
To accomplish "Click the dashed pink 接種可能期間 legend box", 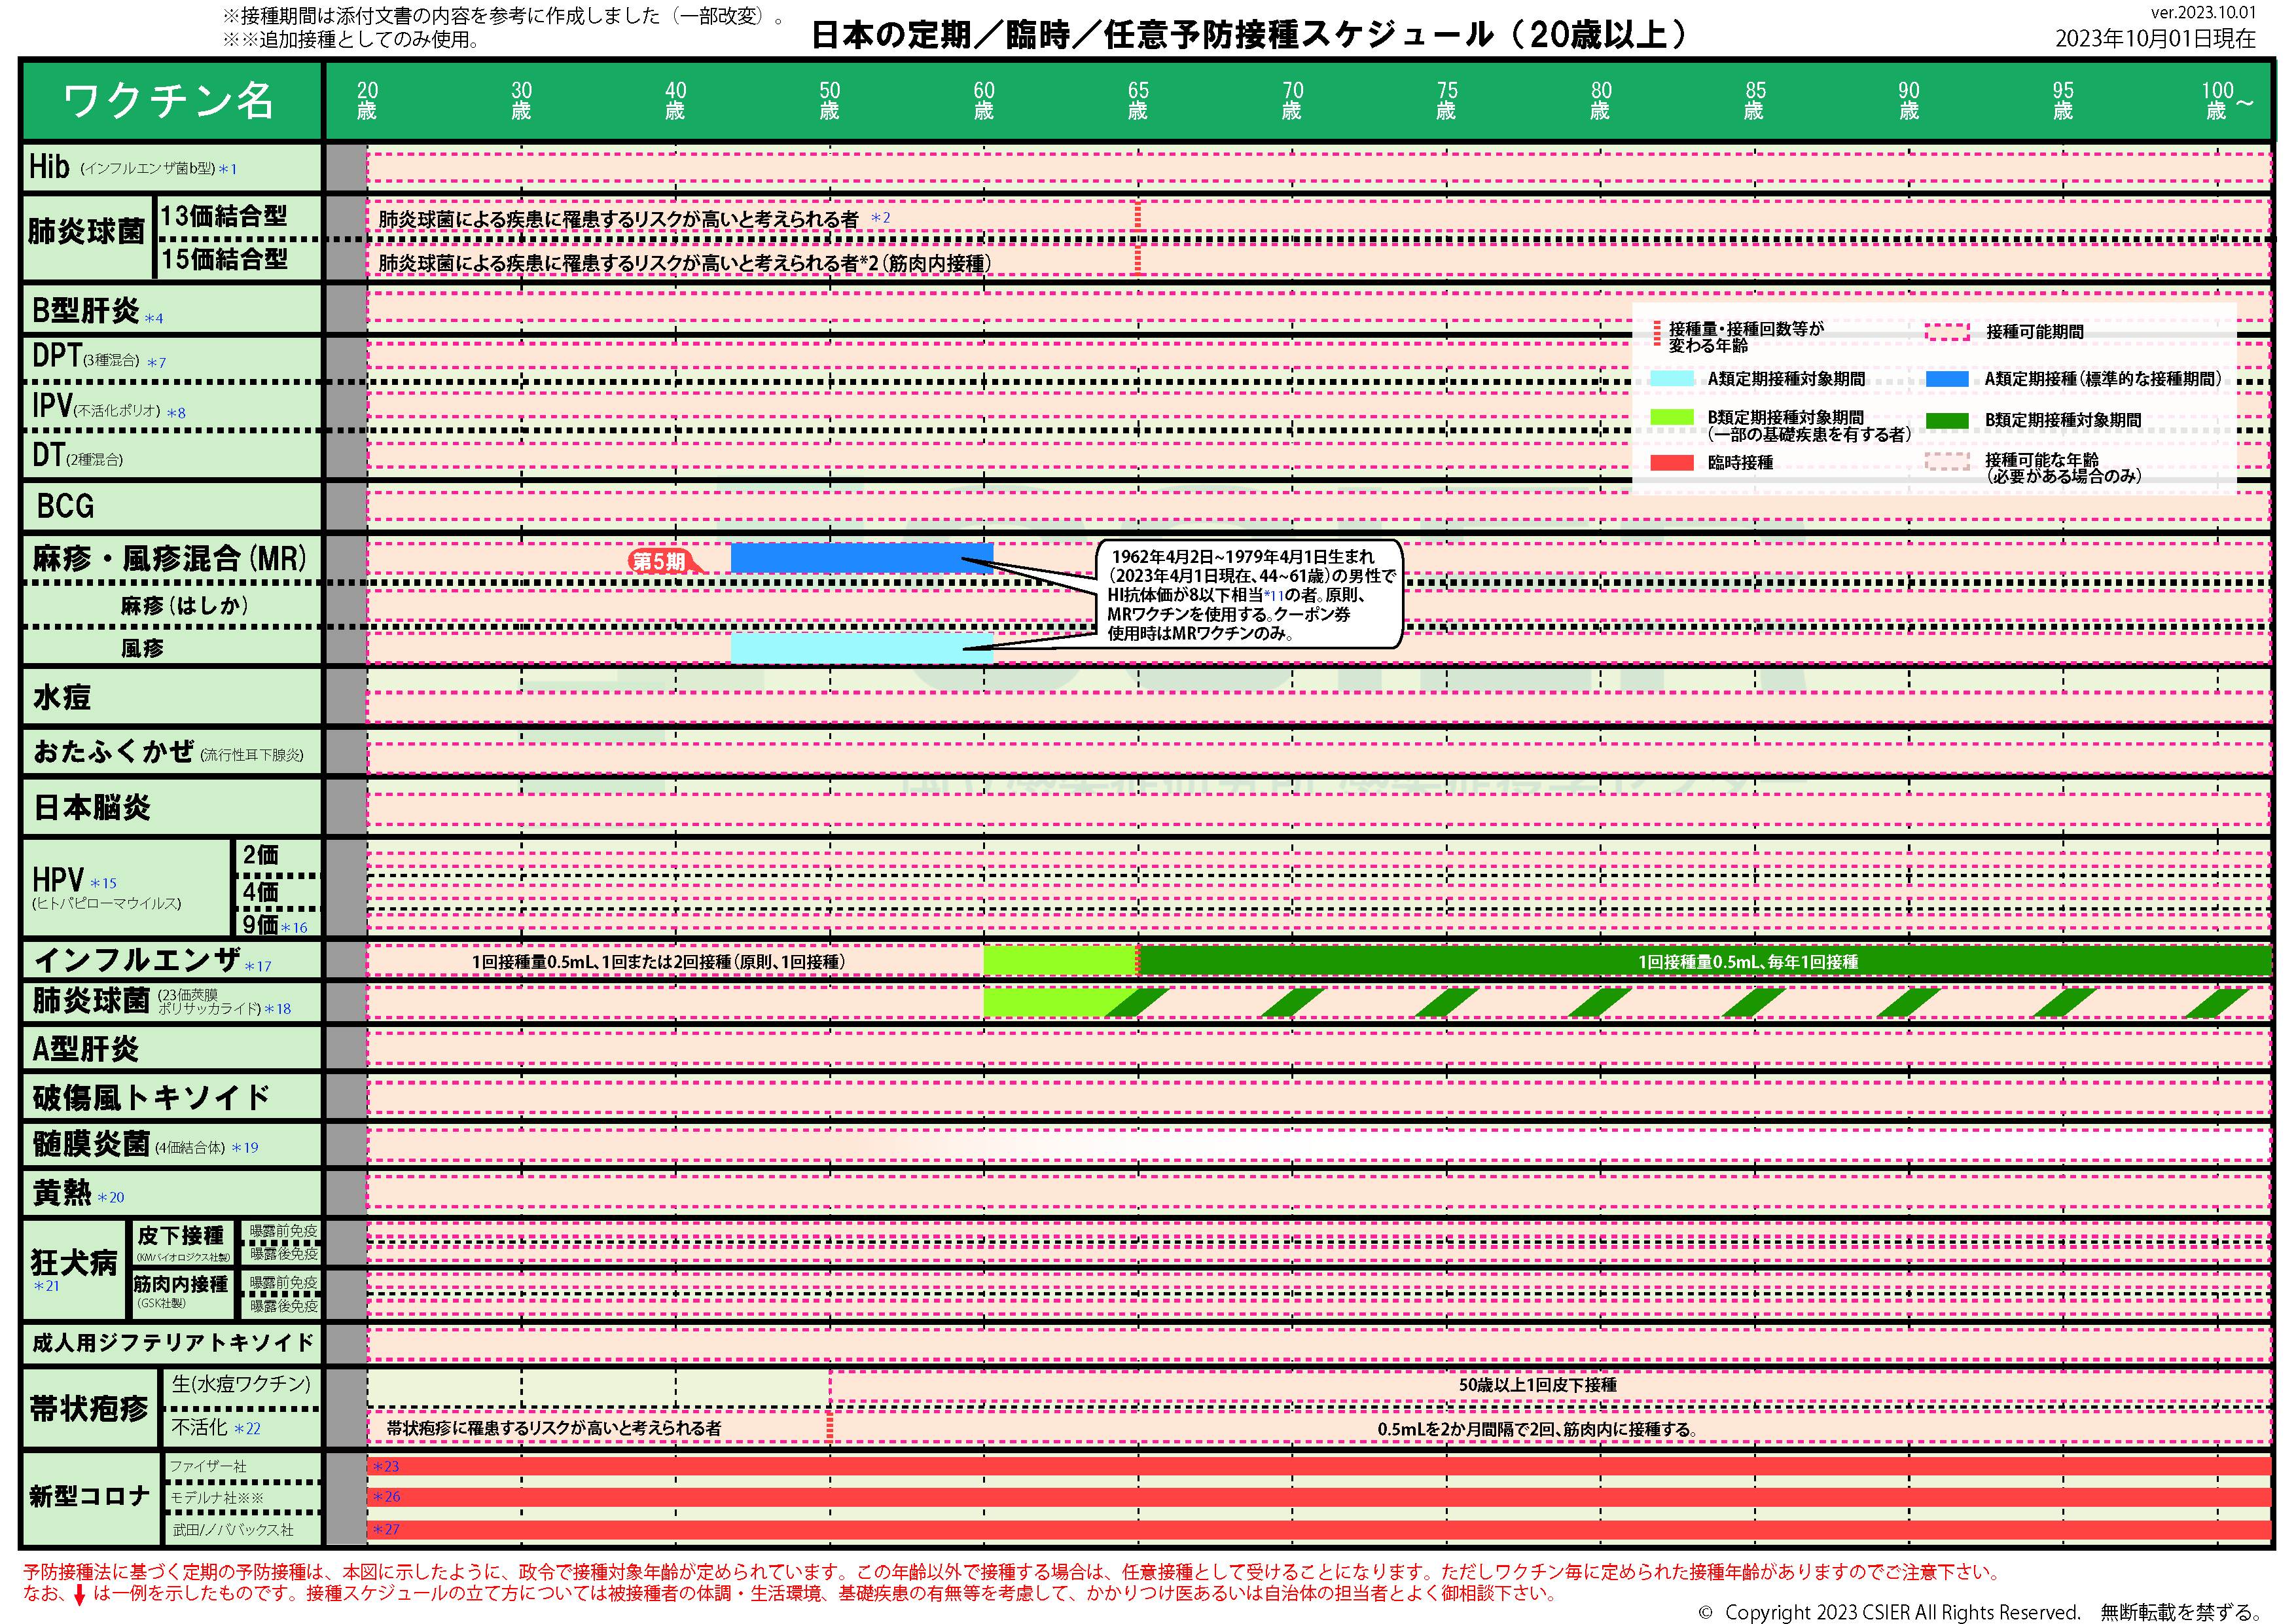I will 1947,331.
